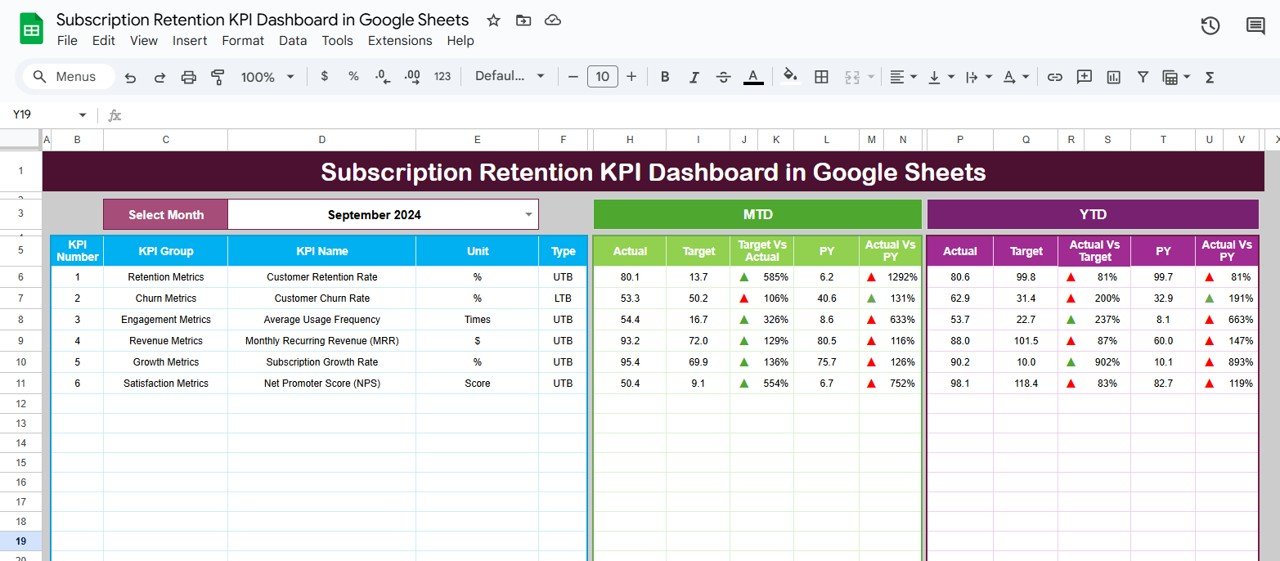Expand the Select Month dropdown arrow

(x=529, y=214)
